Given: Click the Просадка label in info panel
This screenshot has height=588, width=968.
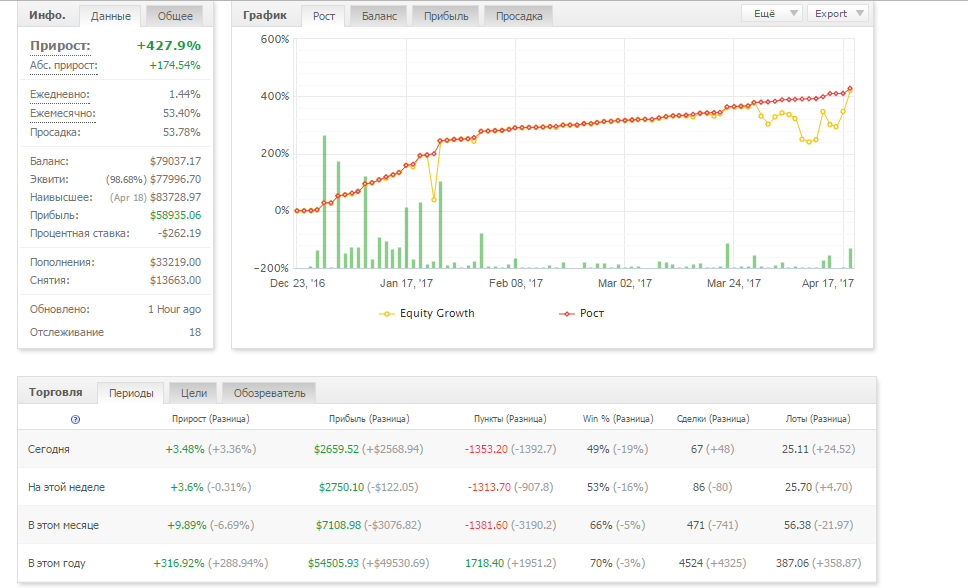Looking at the screenshot, I should point(55,133).
